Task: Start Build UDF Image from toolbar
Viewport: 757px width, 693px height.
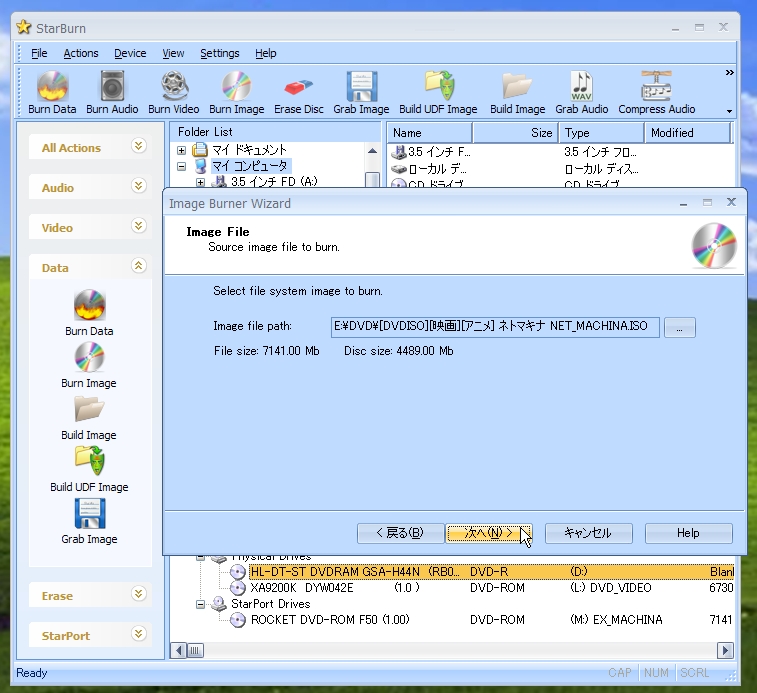Action: [x=438, y=92]
